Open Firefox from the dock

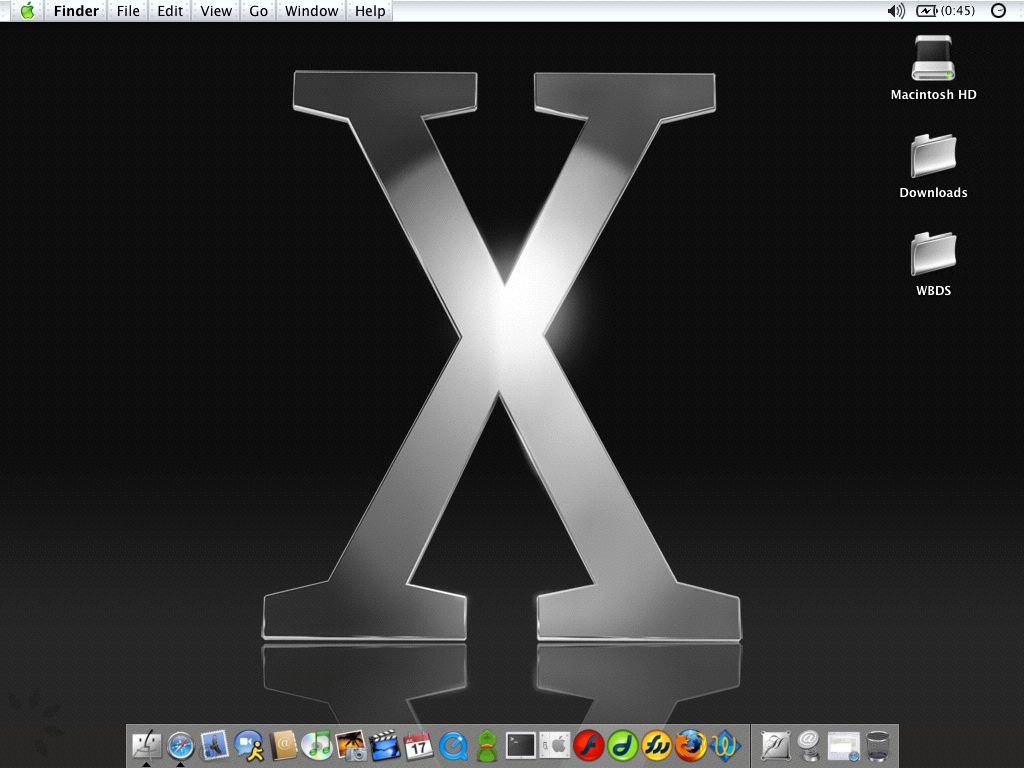[x=690, y=745]
